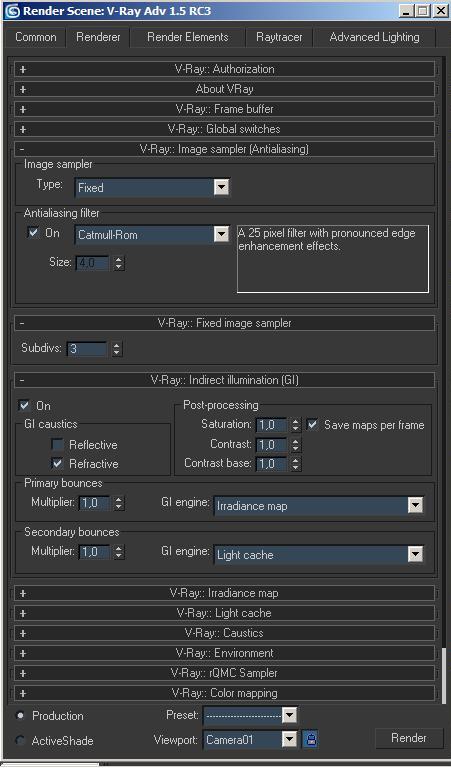451x768 pixels.
Task: Click the Subdivs value field
Action: click(87, 349)
